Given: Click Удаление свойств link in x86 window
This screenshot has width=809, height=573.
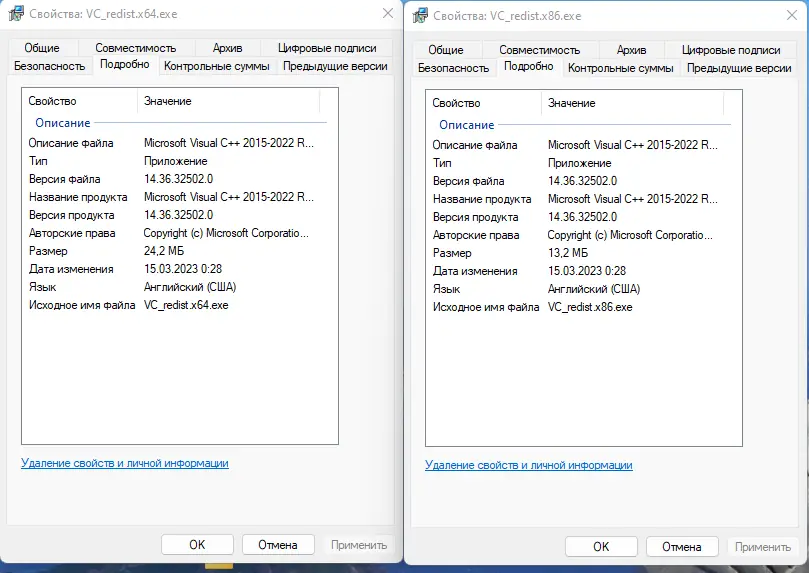Looking at the screenshot, I should click(529, 465).
